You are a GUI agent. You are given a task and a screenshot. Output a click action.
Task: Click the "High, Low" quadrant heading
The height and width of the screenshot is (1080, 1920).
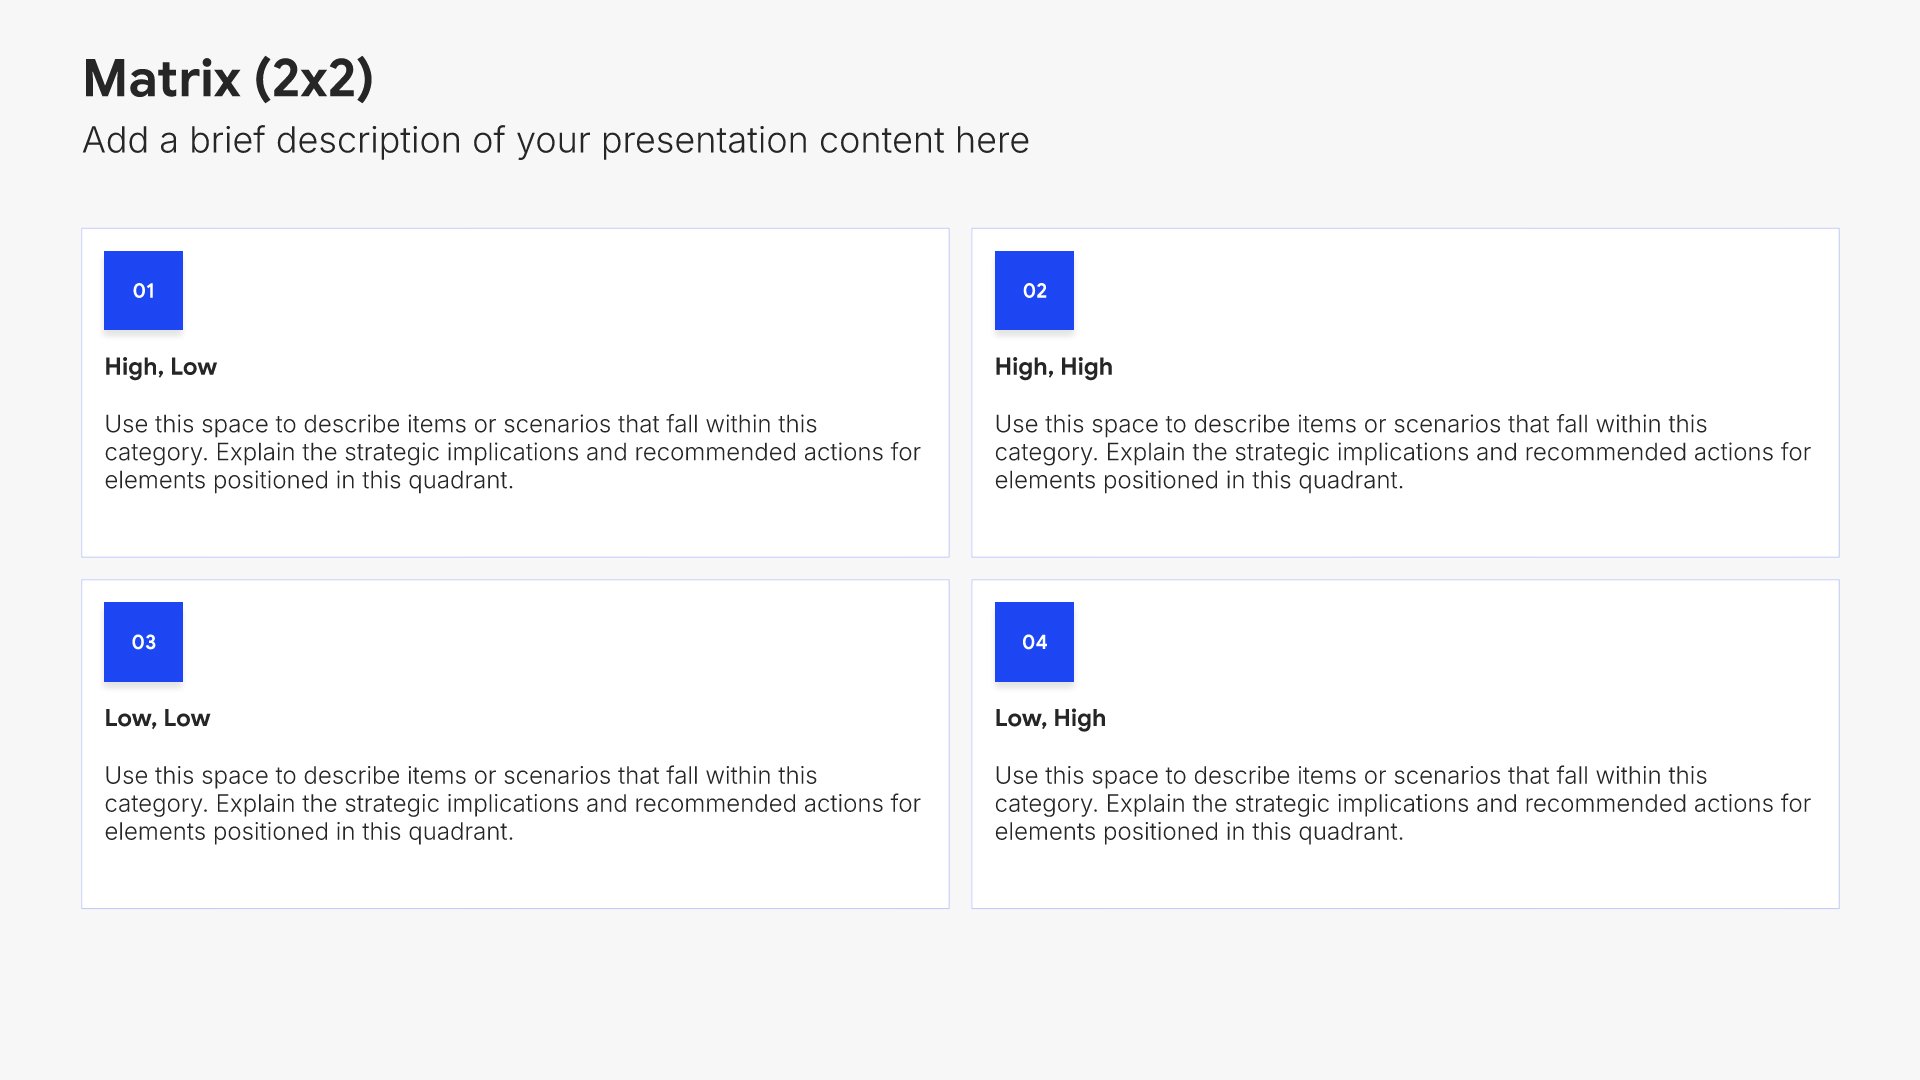click(x=160, y=367)
